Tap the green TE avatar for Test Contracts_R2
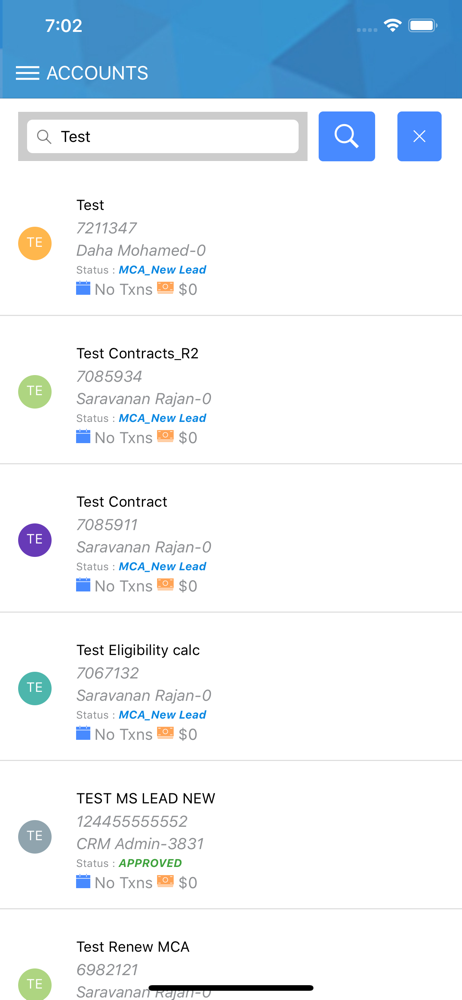Screen dimensions: 462x1000 pyautogui.click(x=34, y=391)
